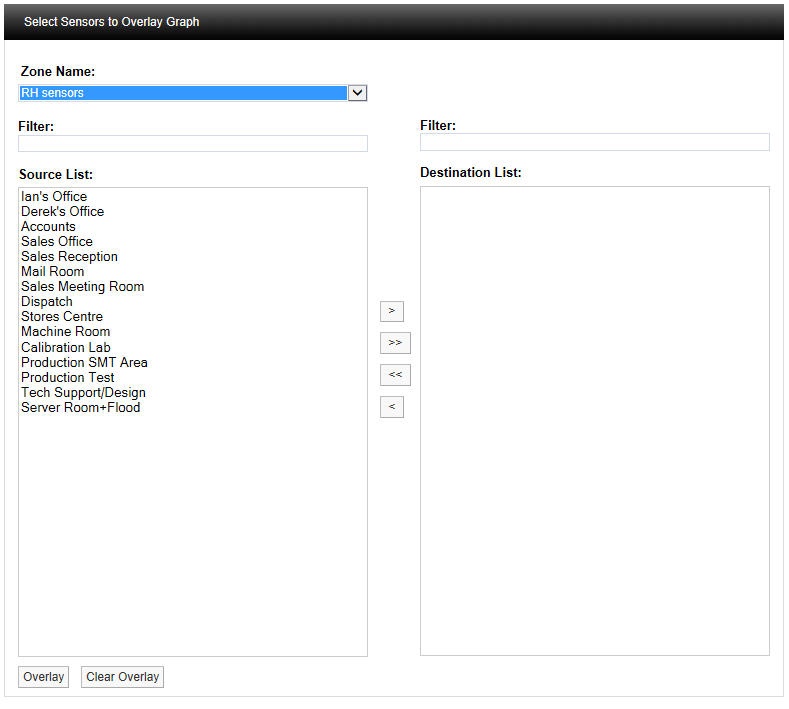Screen dimensions: 789x709
Task: Select Machine Room from Source List
Action: 65,332
